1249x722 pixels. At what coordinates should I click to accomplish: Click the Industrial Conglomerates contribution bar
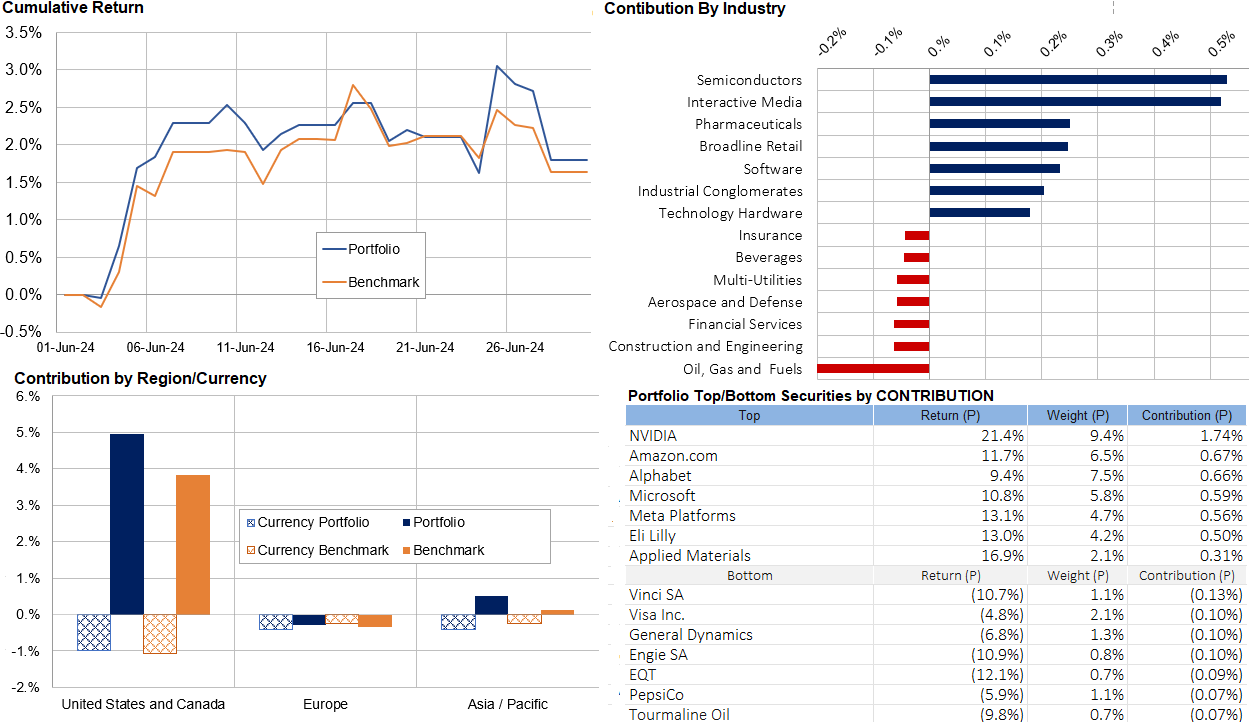click(x=987, y=190)
